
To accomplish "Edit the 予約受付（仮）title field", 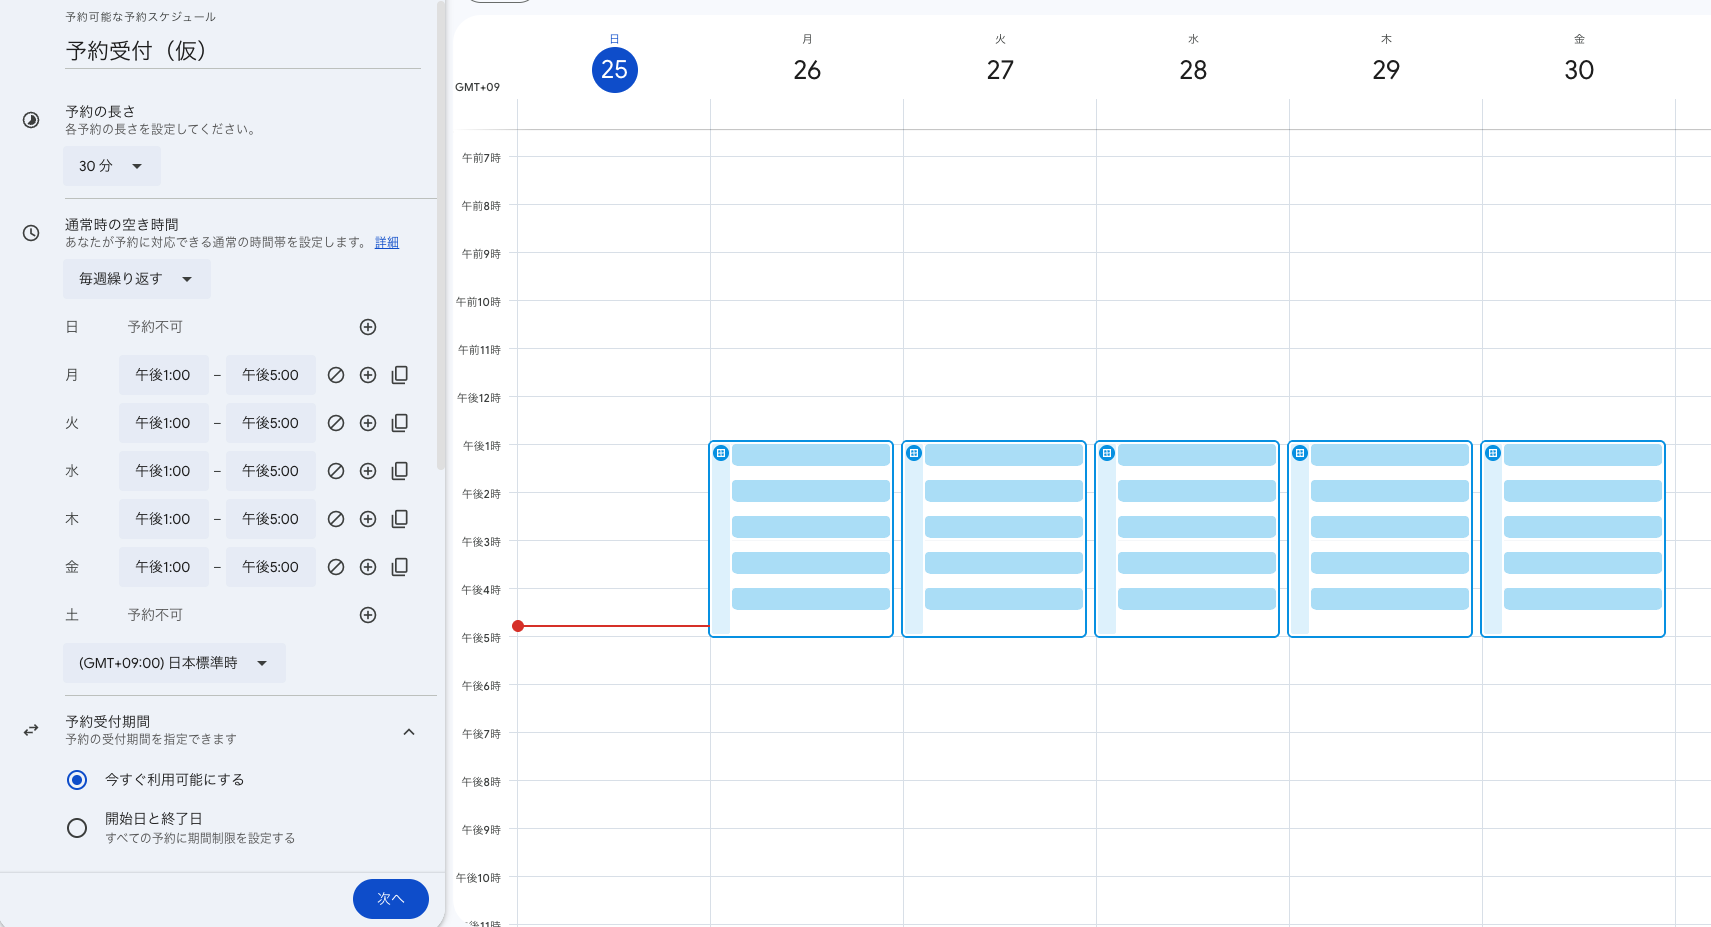I will point(242,51).
